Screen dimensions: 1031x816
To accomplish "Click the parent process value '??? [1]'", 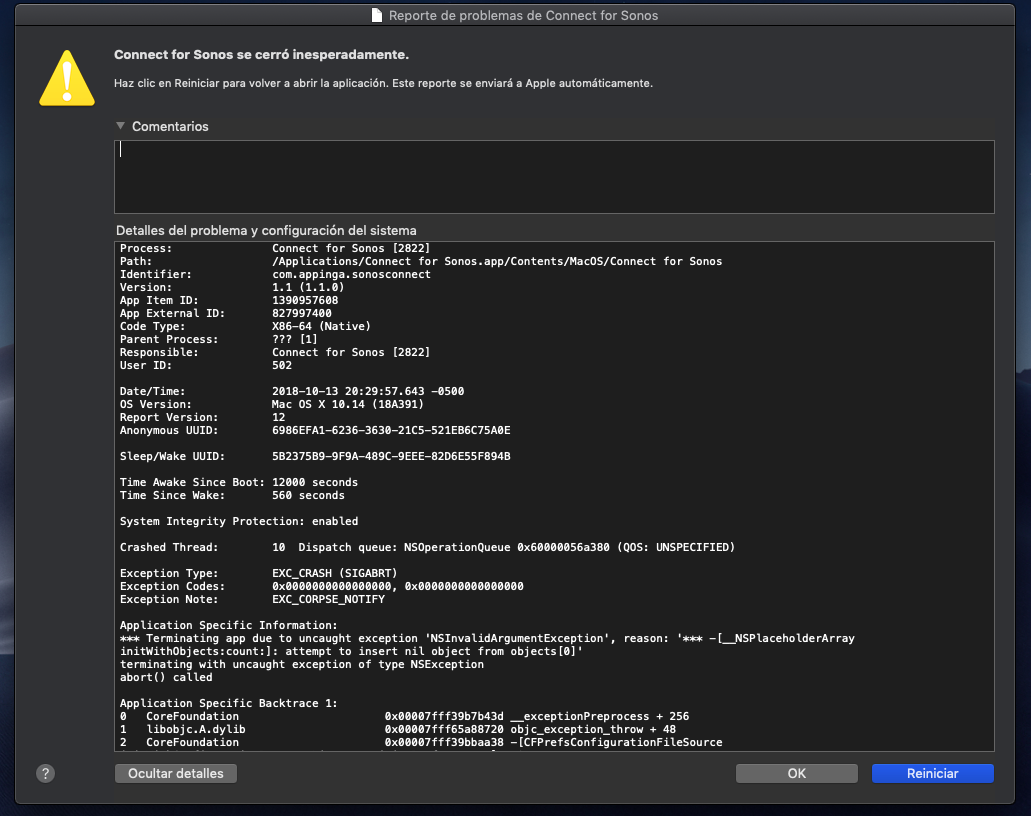I will (x=295, y=339).
